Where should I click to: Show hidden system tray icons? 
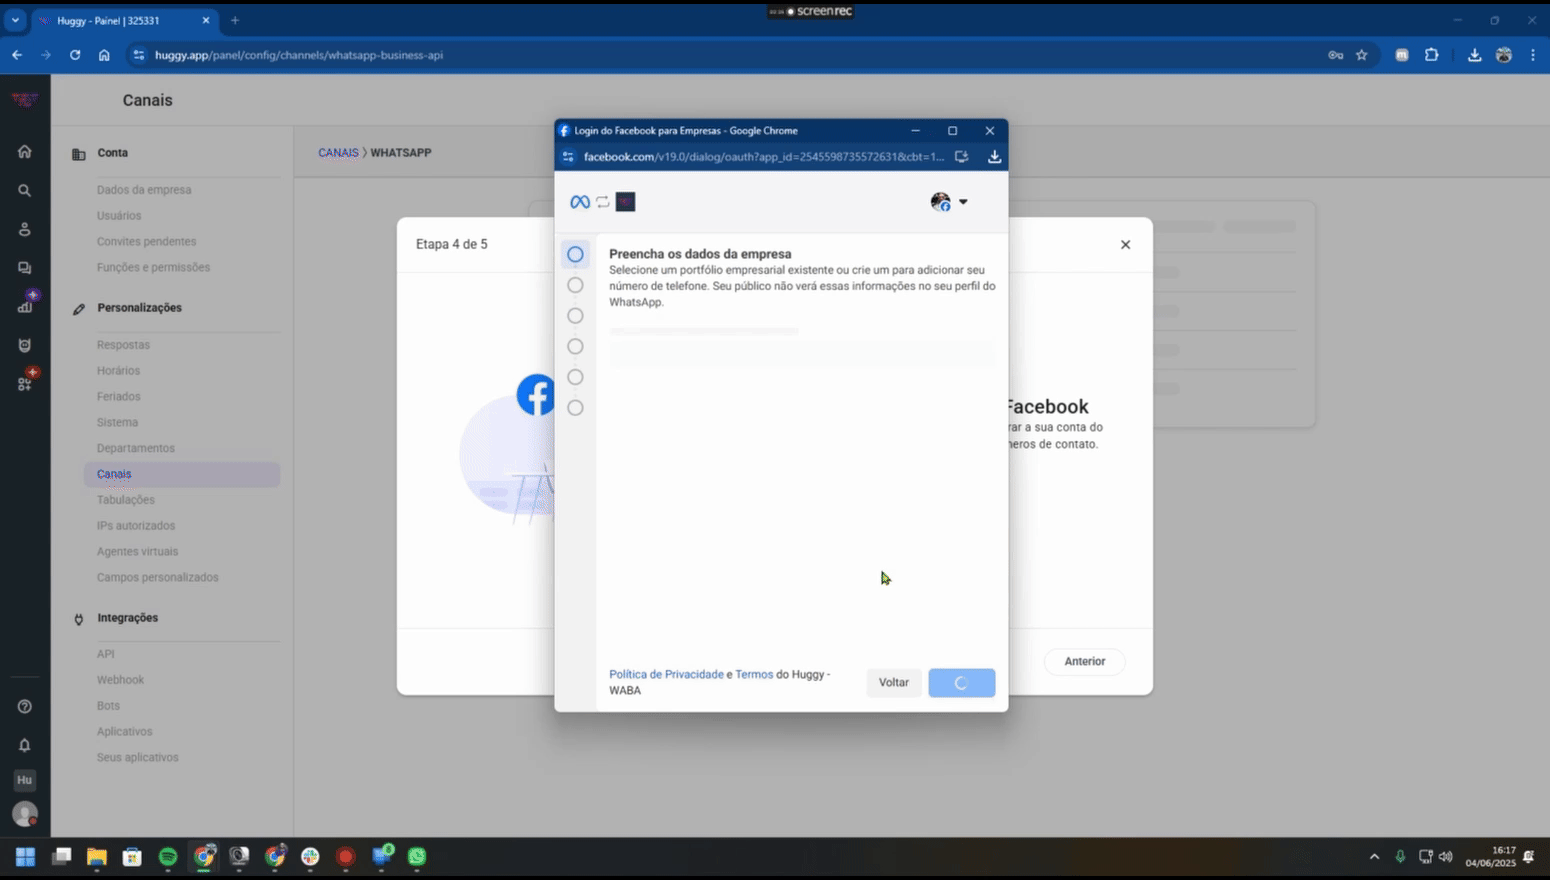1374,857
